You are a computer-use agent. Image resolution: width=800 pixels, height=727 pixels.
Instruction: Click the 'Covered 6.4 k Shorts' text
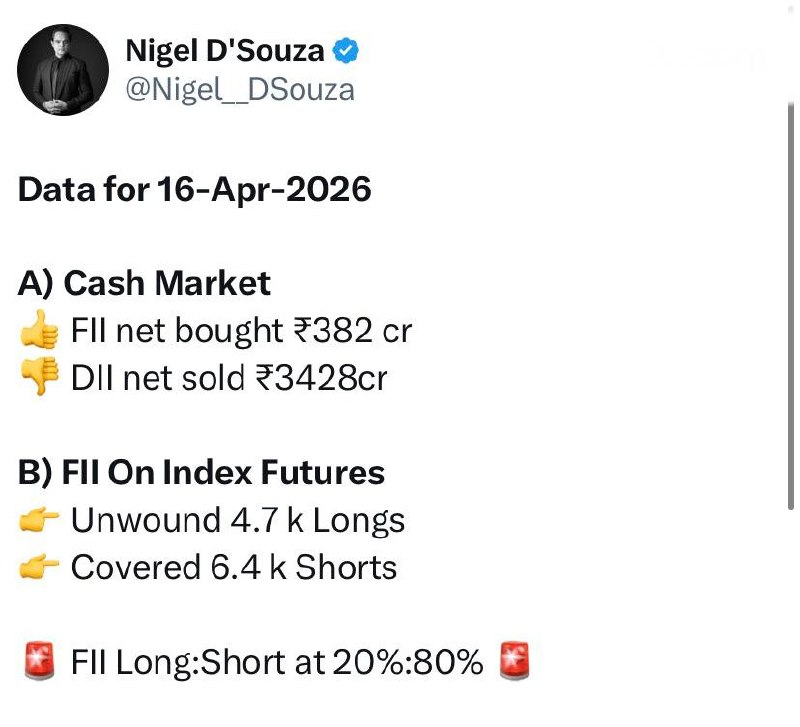233,567
